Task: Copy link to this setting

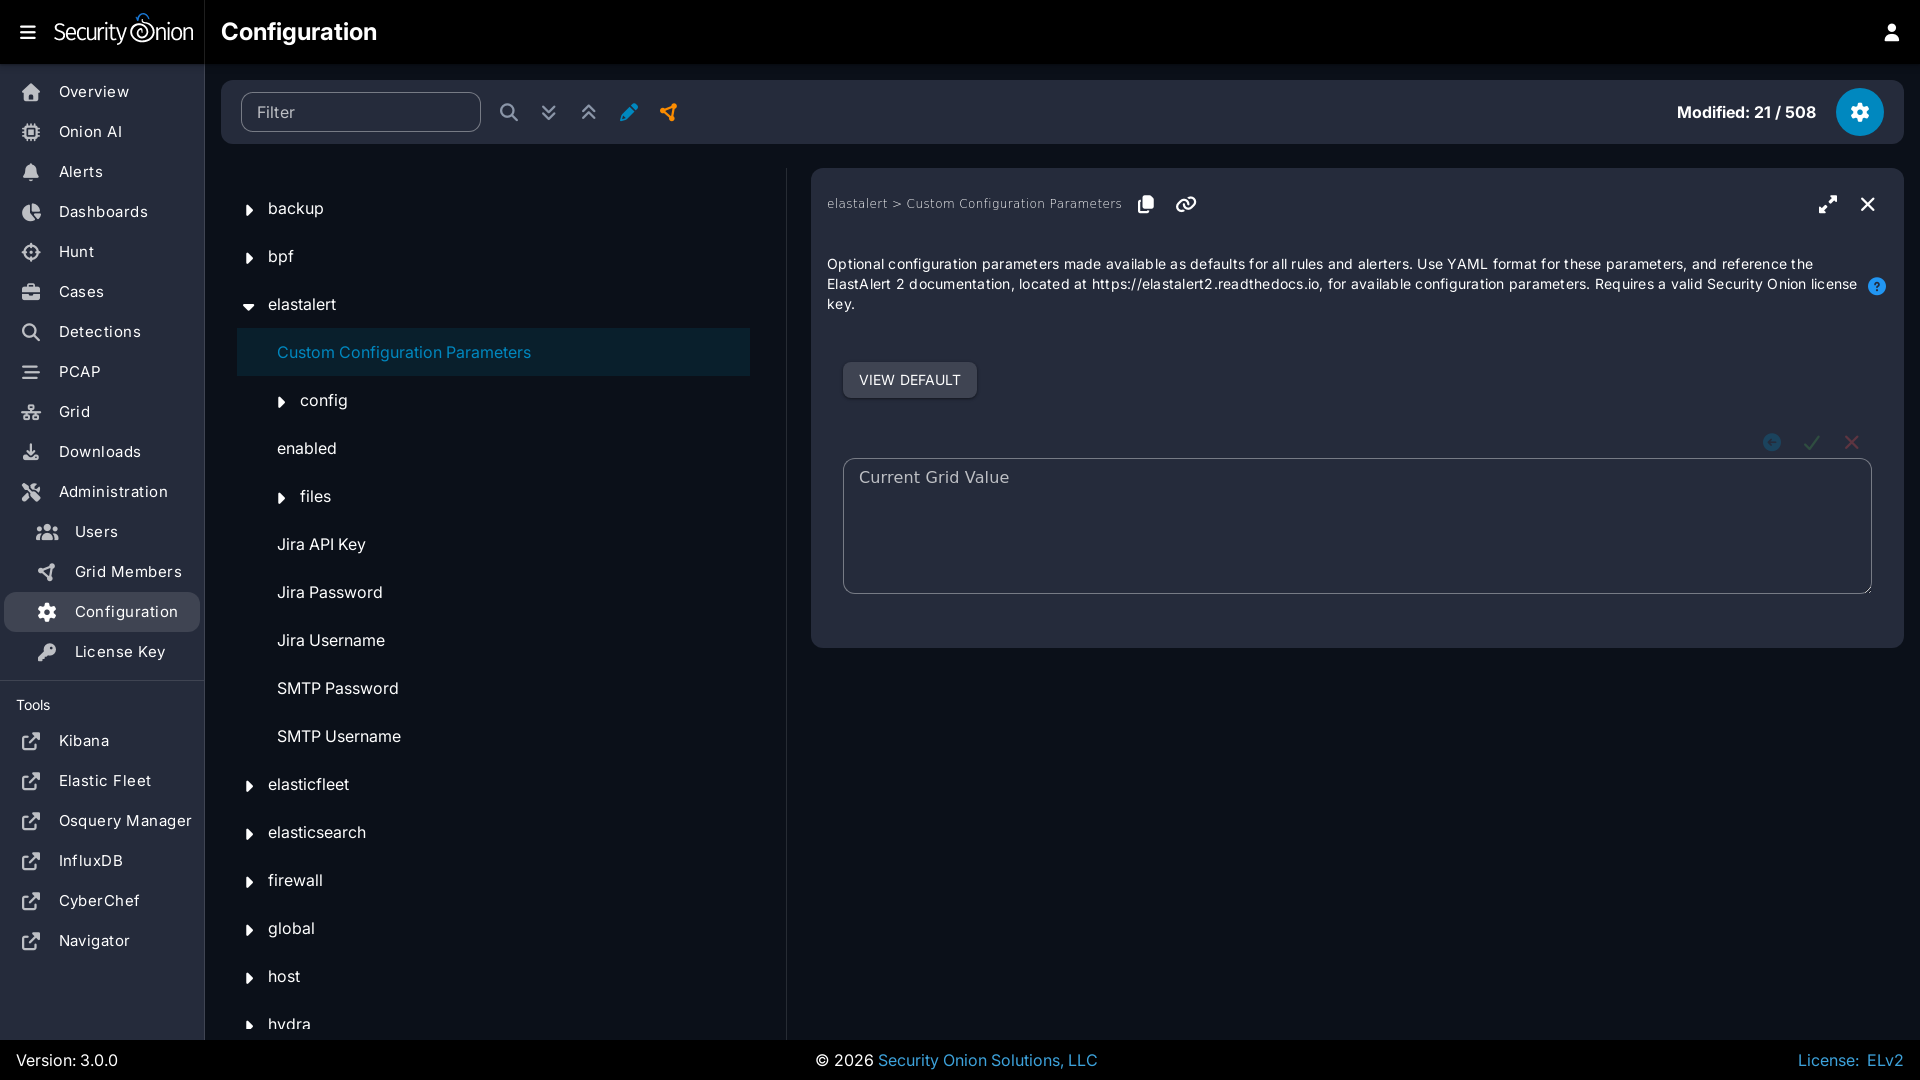Action: pyautogui.click(x=1186, y=204)
